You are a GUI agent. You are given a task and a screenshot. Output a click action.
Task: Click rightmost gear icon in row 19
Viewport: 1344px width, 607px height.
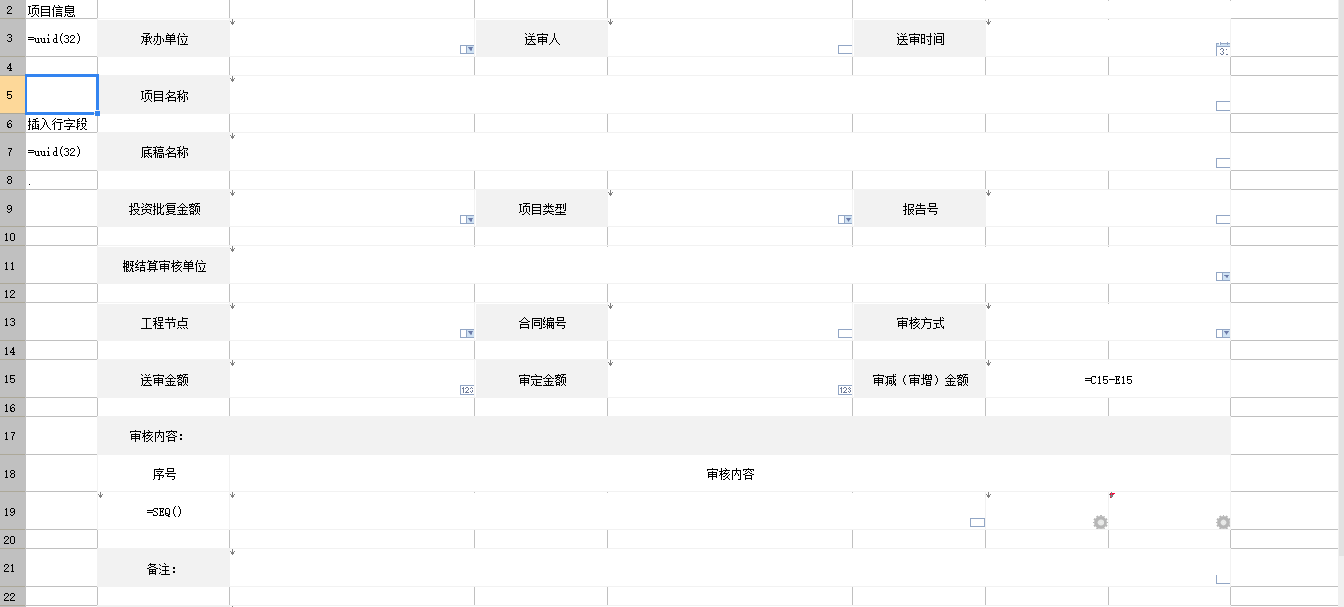coord(1222,522)
